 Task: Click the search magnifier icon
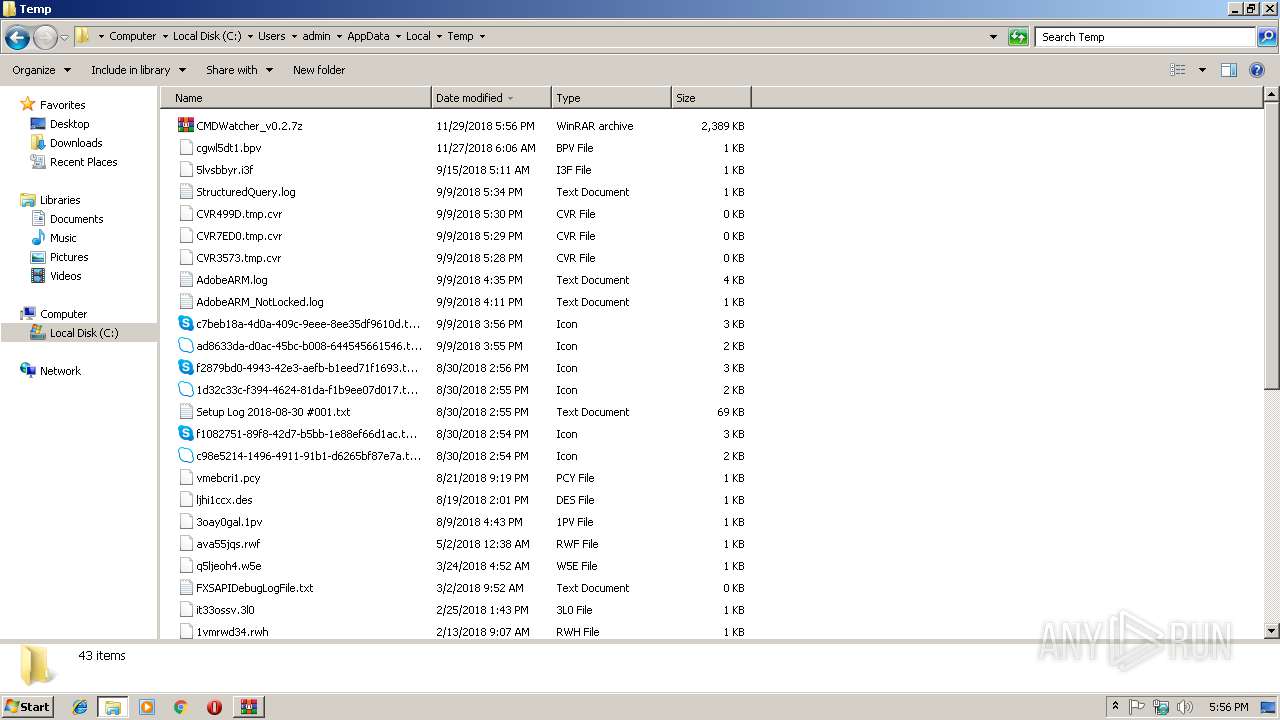pos(1267,37)
